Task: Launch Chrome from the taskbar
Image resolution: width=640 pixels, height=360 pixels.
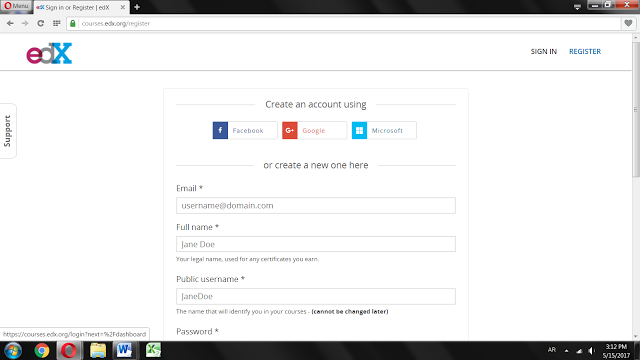Action: [x=42, y=351]
